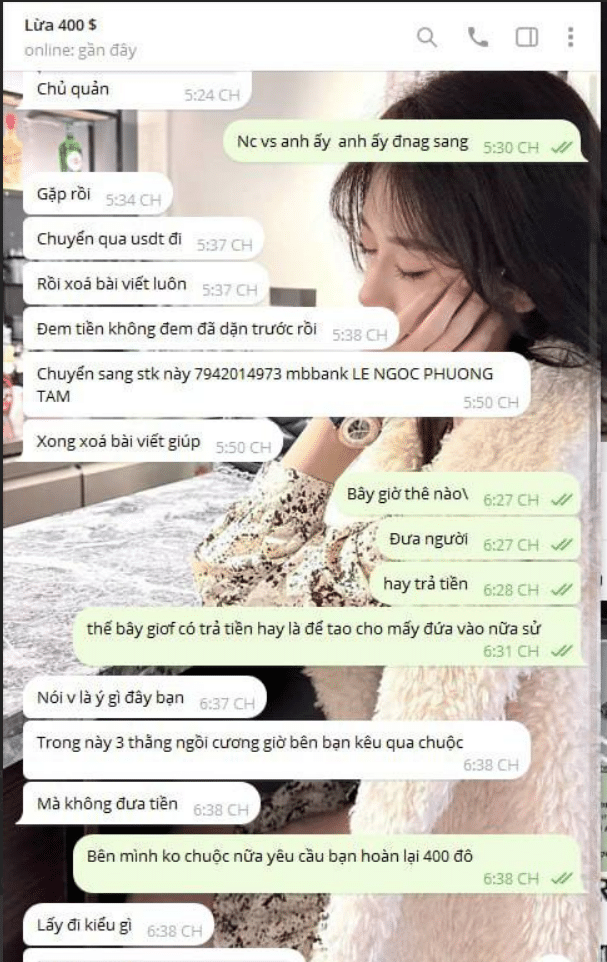607x962 pixels.
Task: Toggle the right side panel icon
Action: [527, 37]
